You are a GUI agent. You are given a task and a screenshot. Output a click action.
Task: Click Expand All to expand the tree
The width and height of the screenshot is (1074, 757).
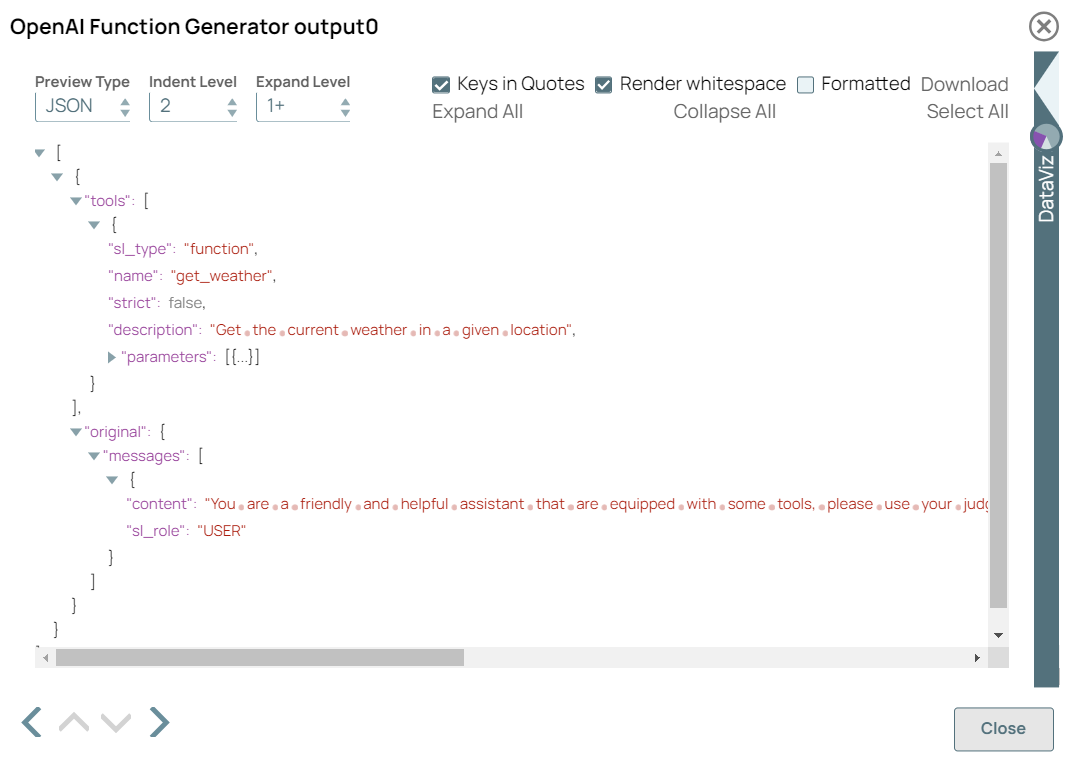tap(478, 111)
